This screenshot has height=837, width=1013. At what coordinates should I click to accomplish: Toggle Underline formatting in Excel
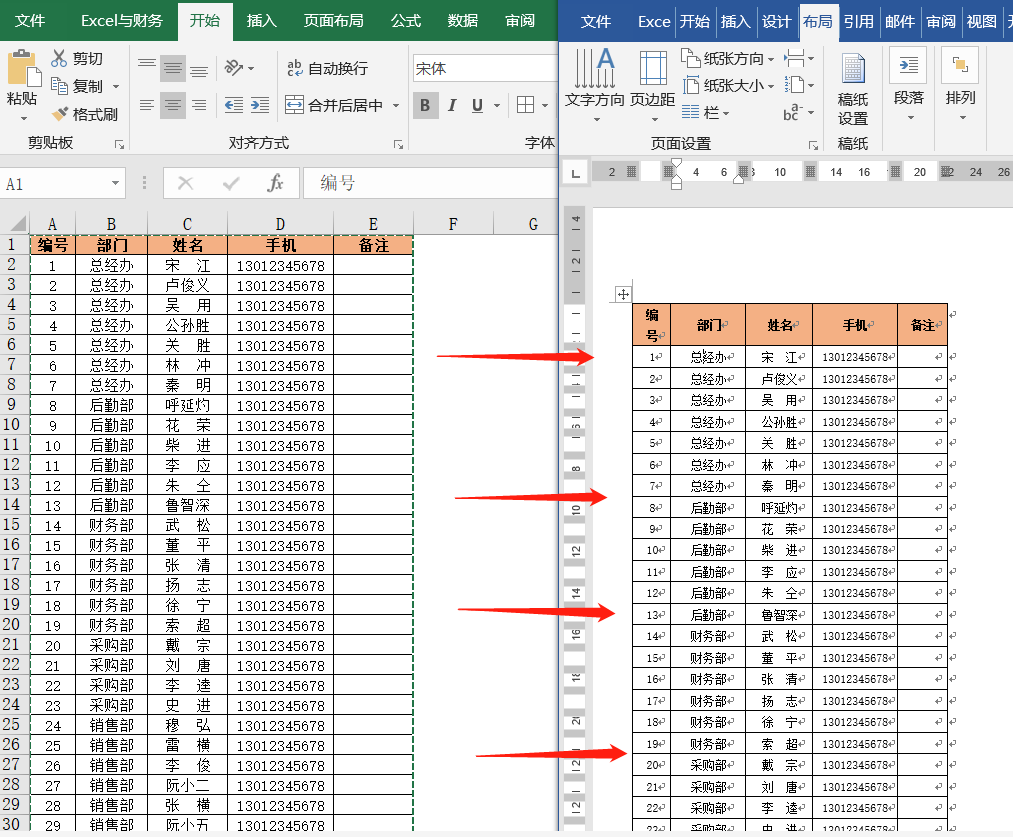tap(477, 105)
